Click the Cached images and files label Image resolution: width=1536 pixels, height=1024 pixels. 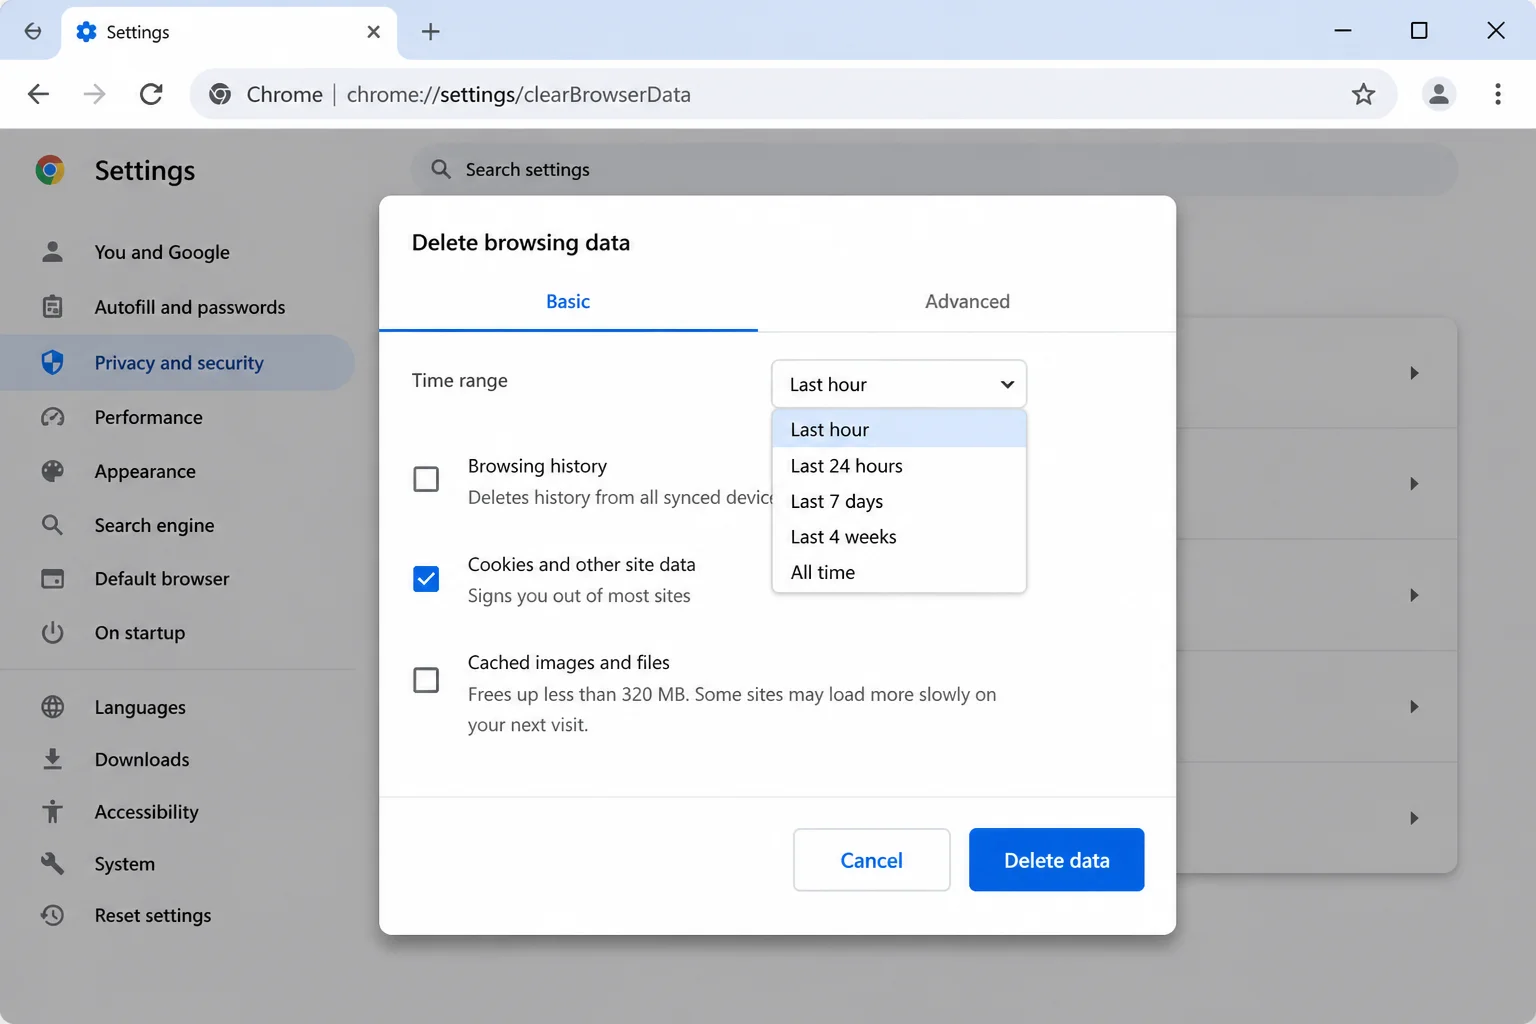click(569, 662)
